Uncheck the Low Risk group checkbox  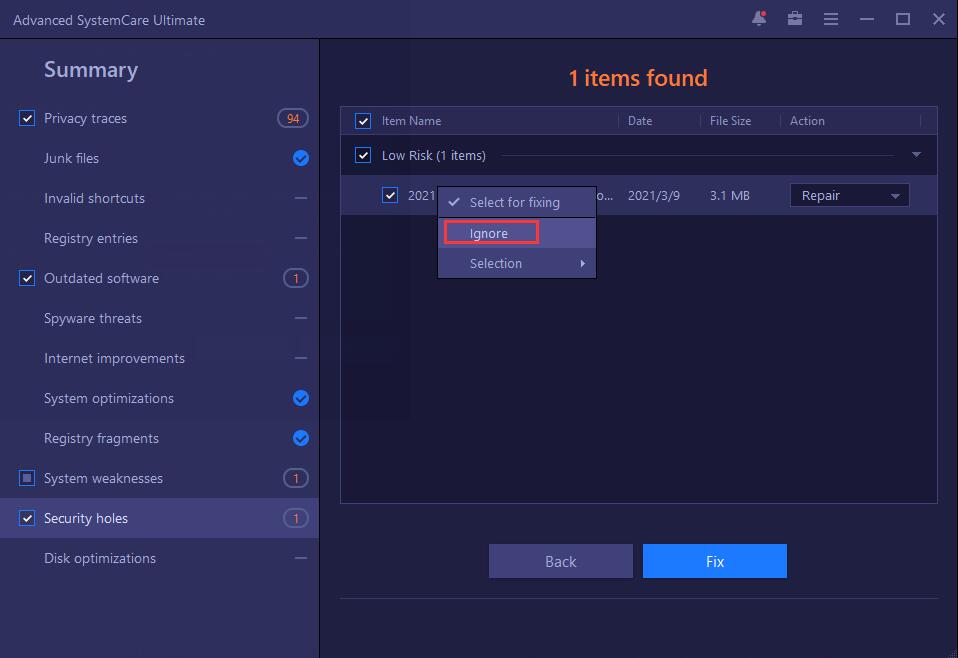[363, 155]
